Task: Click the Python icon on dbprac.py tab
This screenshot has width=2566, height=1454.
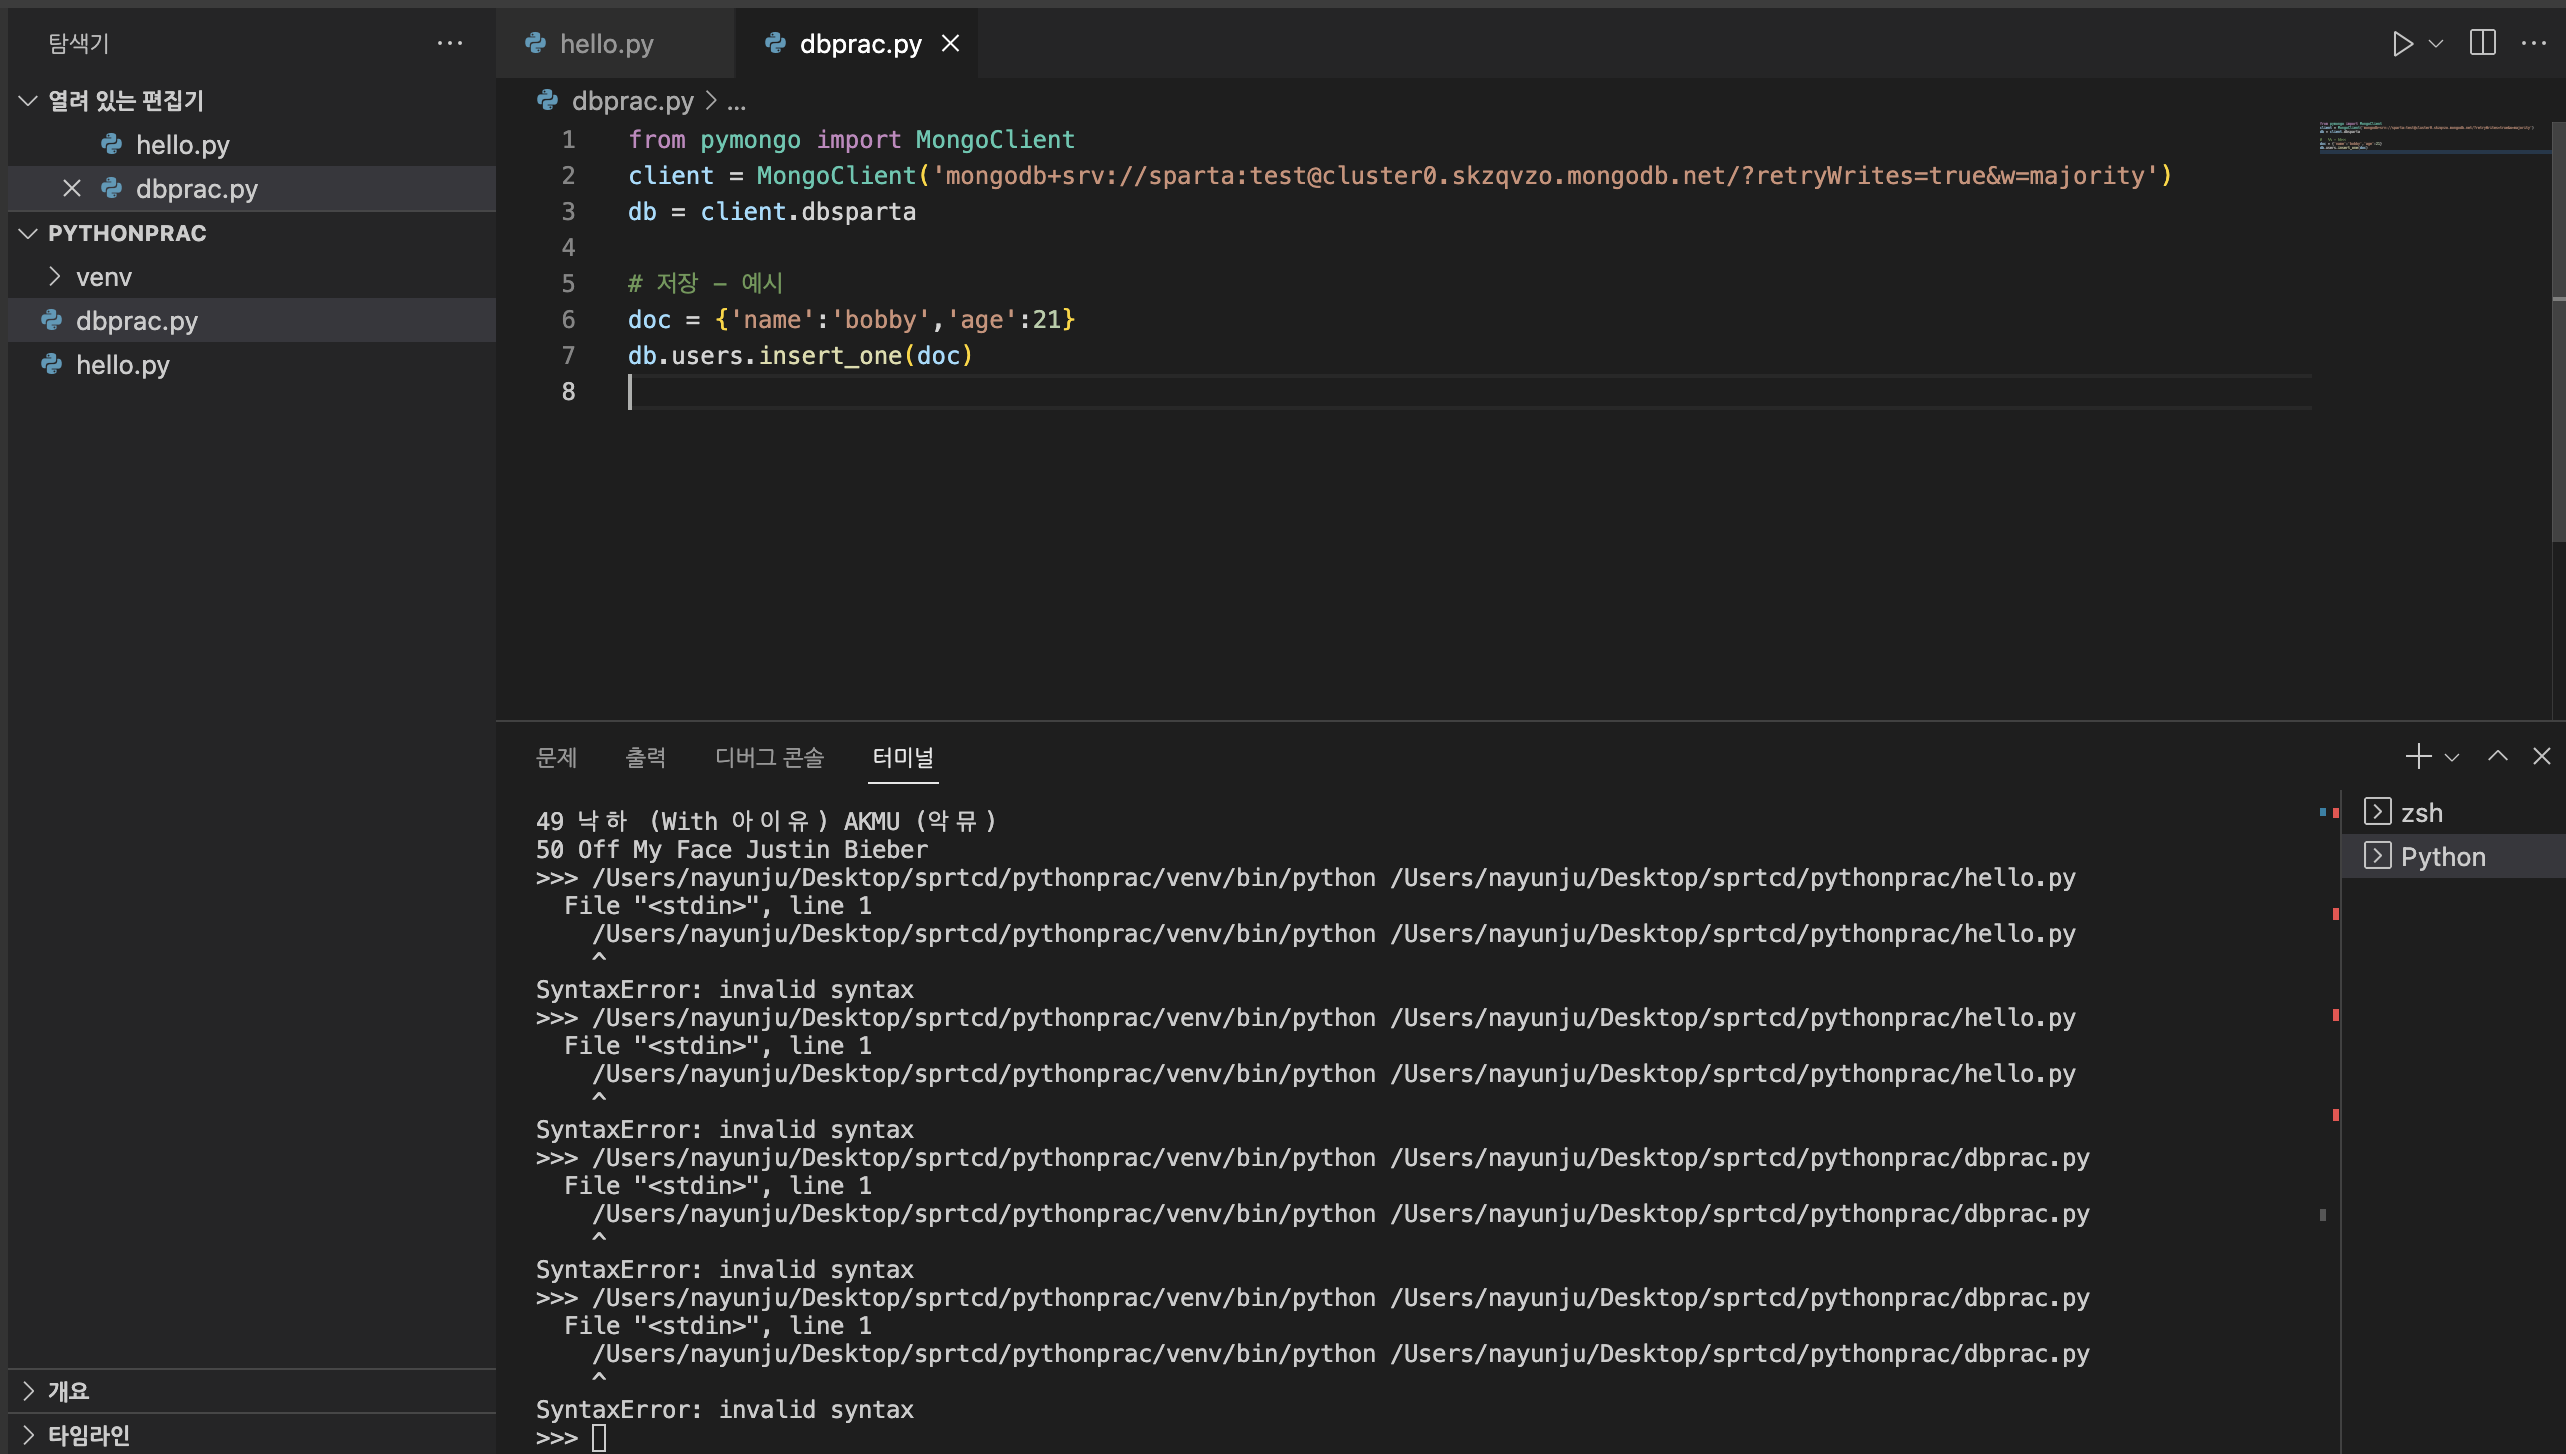Action: [775, 43]
